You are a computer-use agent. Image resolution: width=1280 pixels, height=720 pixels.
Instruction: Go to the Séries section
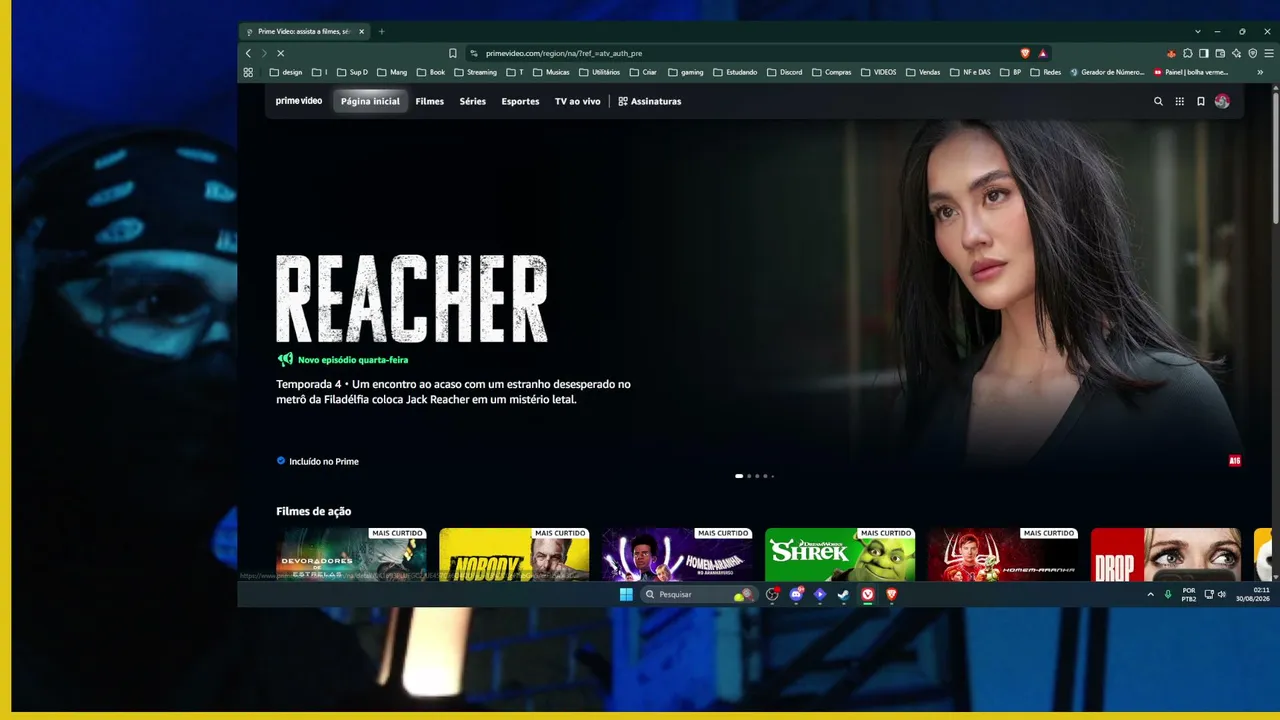click(x=473, y=101)
